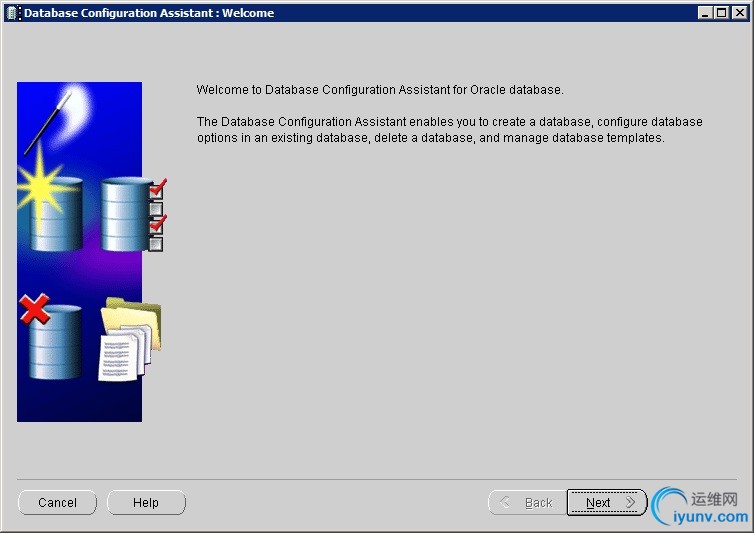Click the Next button

(x=607, y=502)
